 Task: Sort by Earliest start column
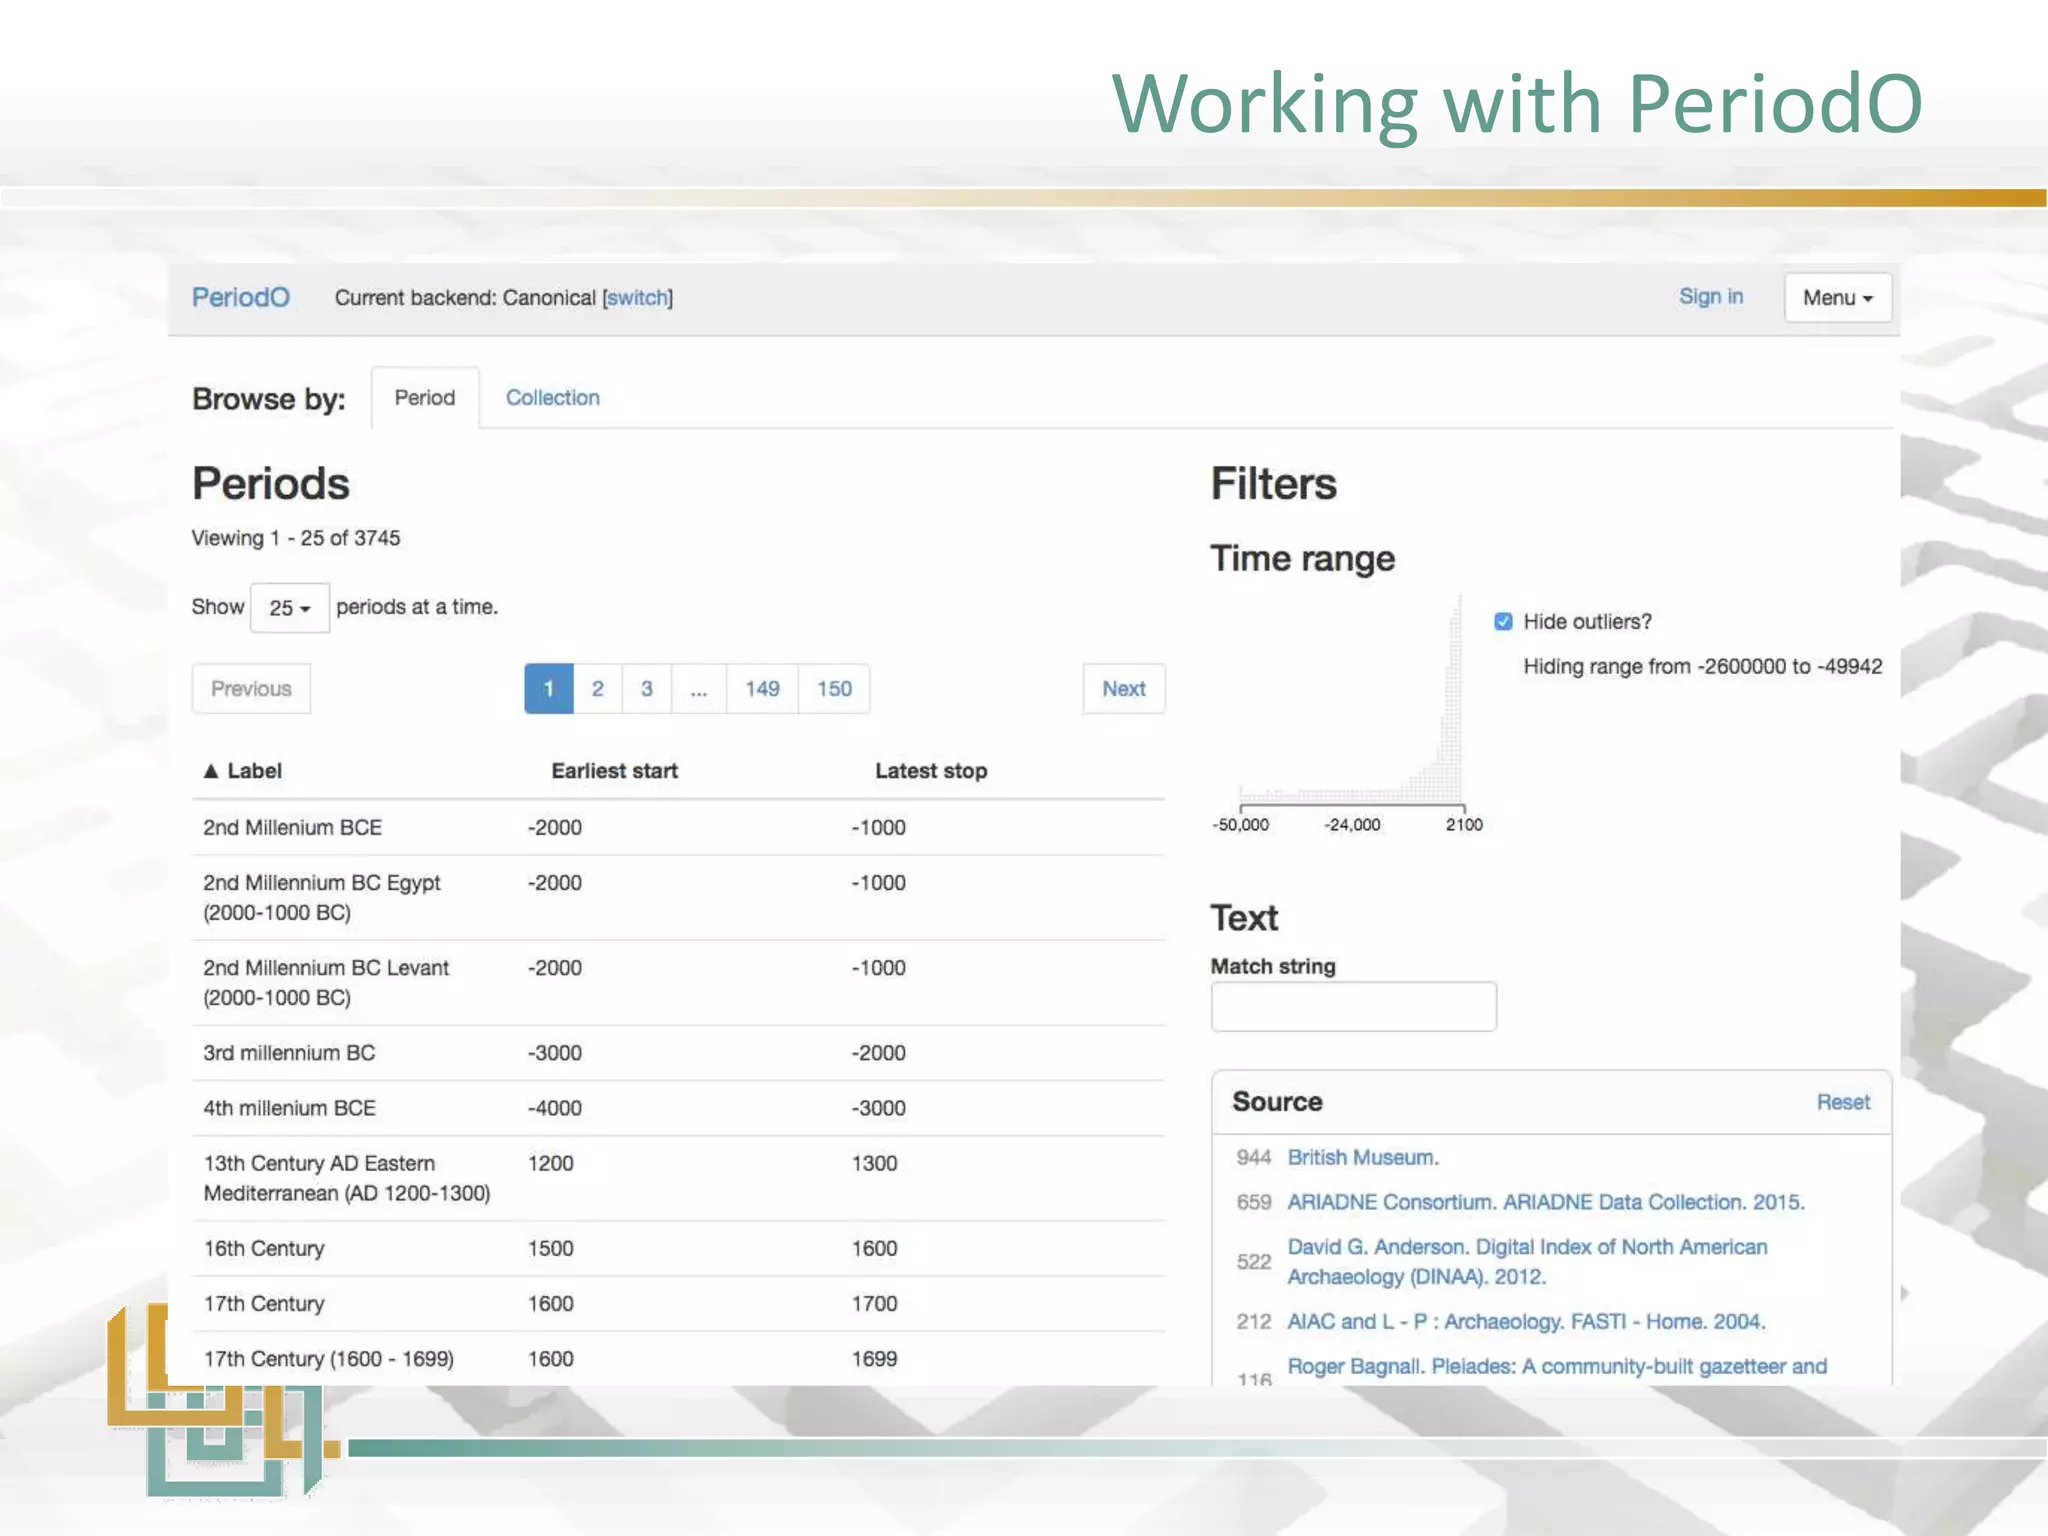click(x=614, y=771)
